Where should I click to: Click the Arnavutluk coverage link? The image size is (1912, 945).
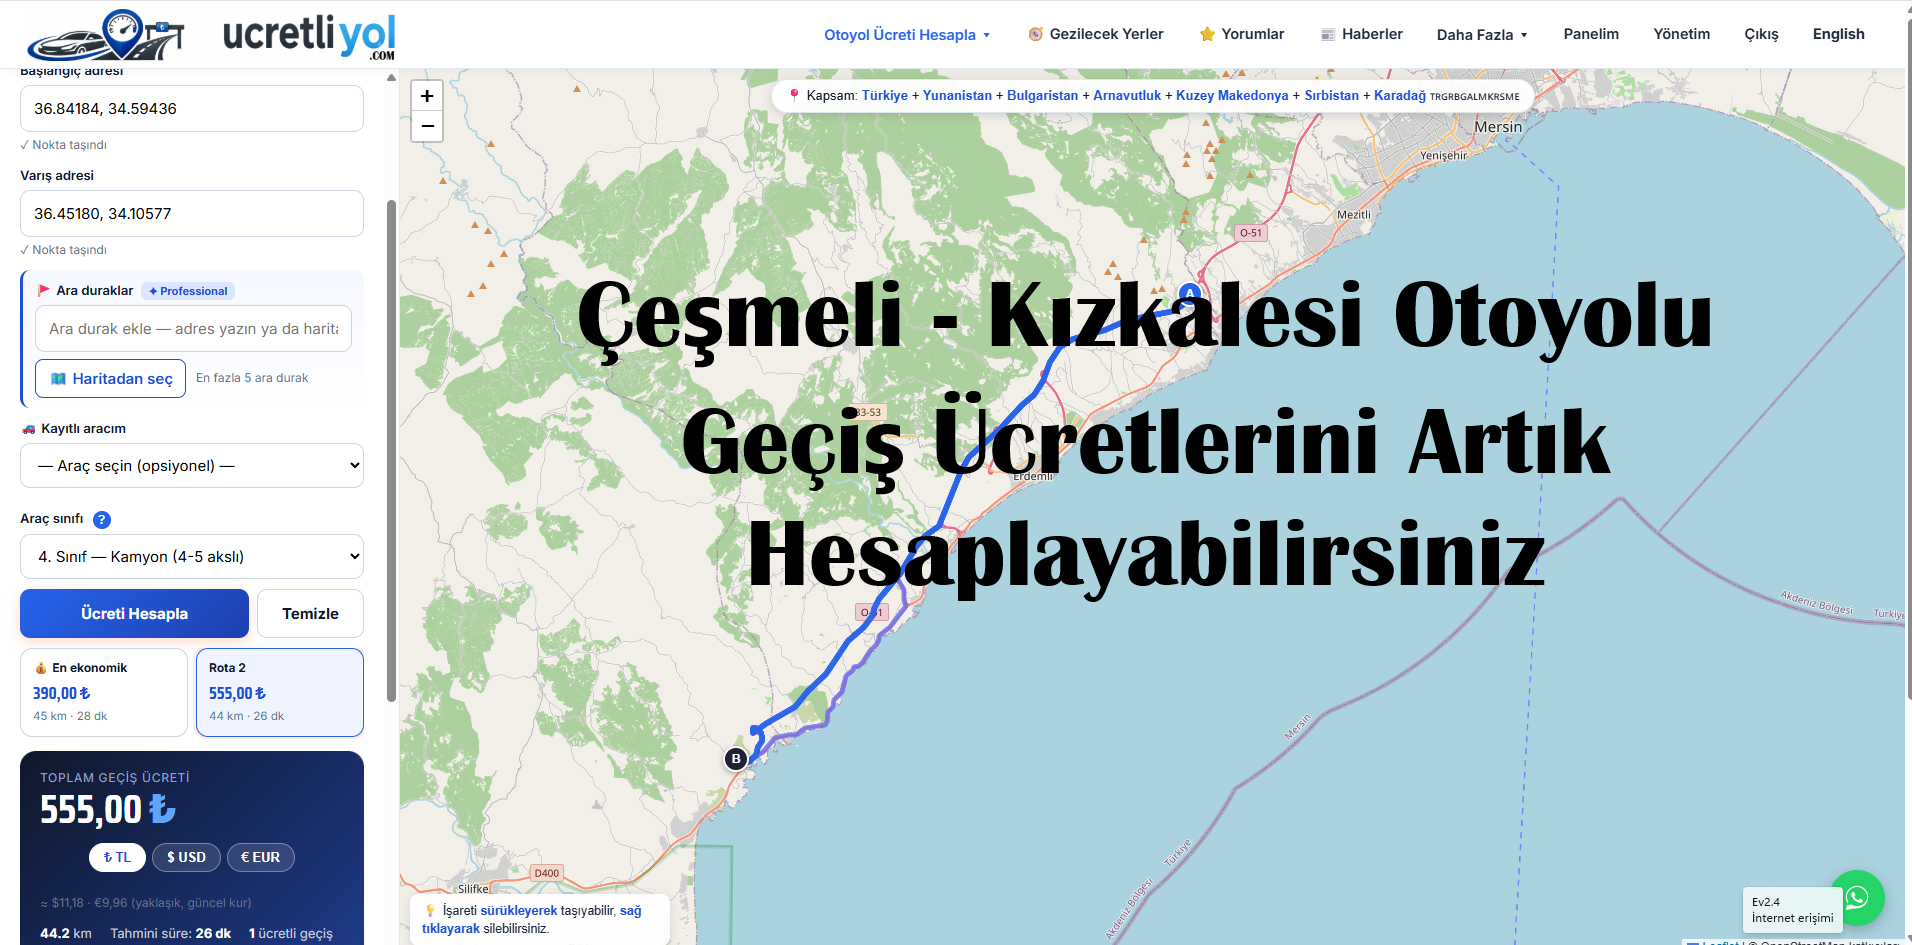click(x=1127, y=96)
